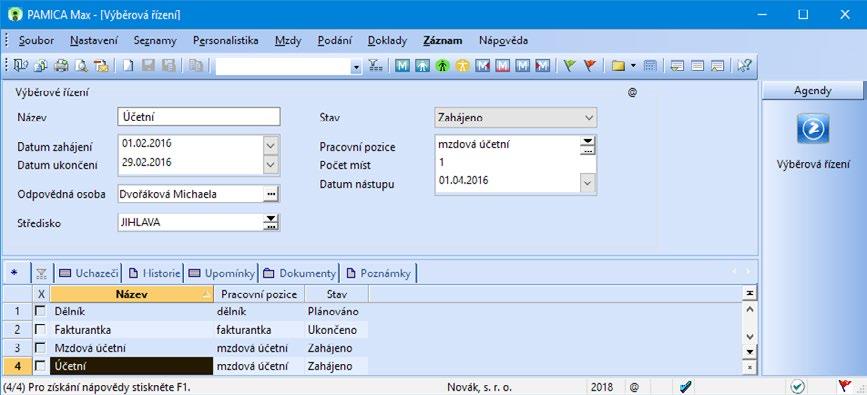The height and width of the screenshot is (395, 867).
Task: Open the Záznam menu
Action: click(x=443, y=40)
